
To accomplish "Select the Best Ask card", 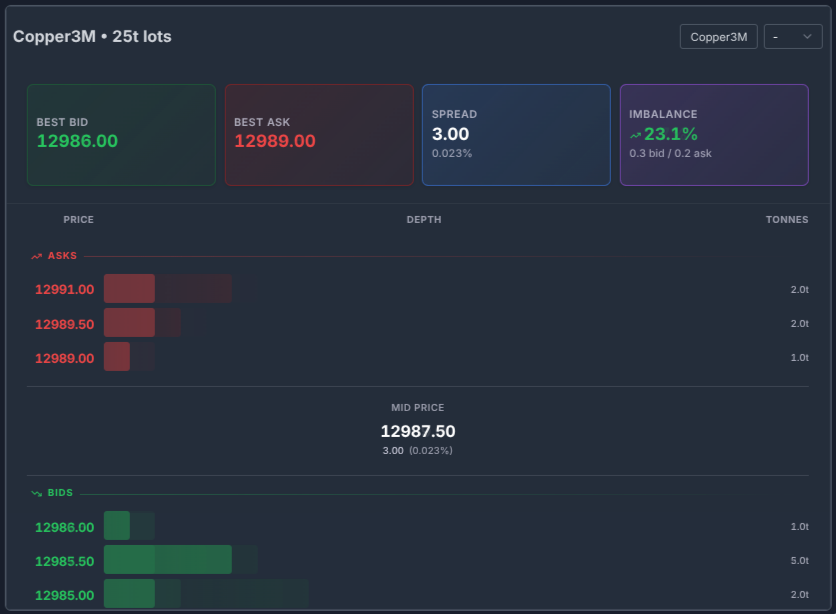I will [x=319, y=135].
